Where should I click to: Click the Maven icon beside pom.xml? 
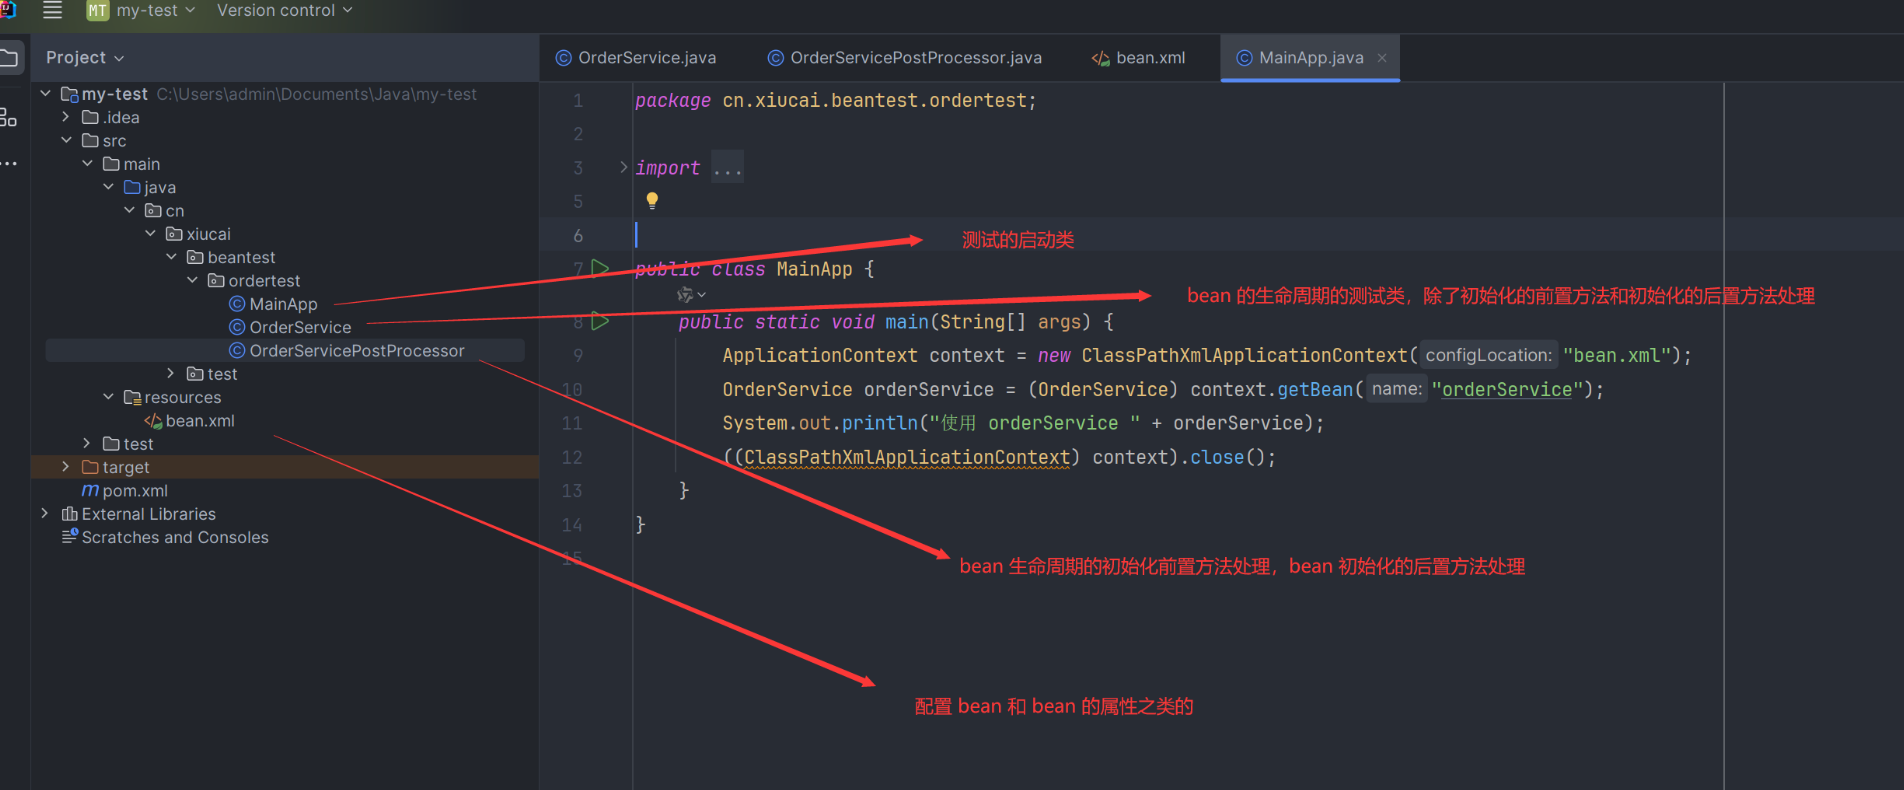point(90,491)
